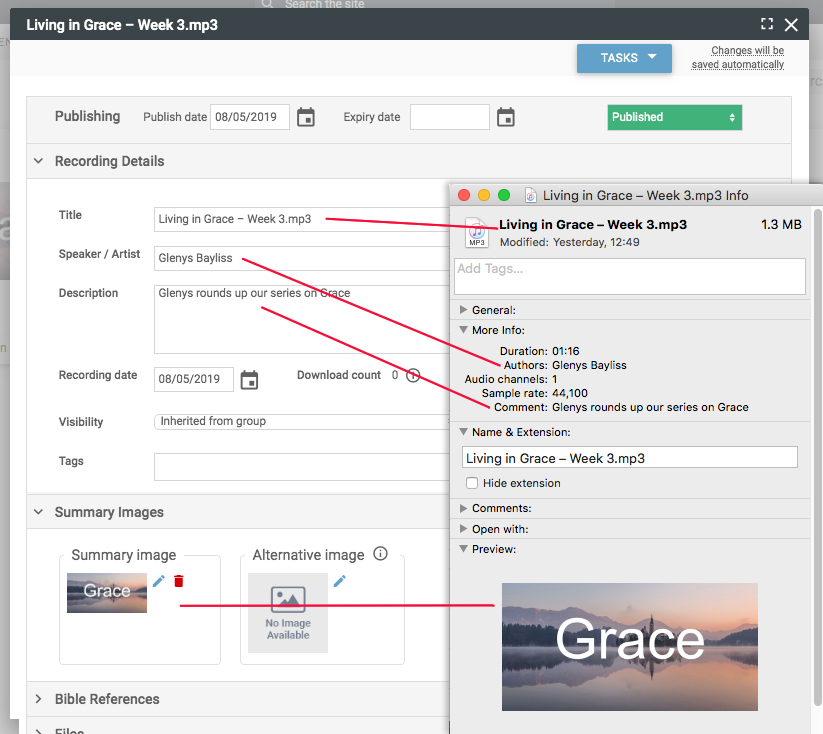Click the document proxy icon in Info title bar
Image resolution: width=823 pixels, height=734 pixels.
(531, 195)
